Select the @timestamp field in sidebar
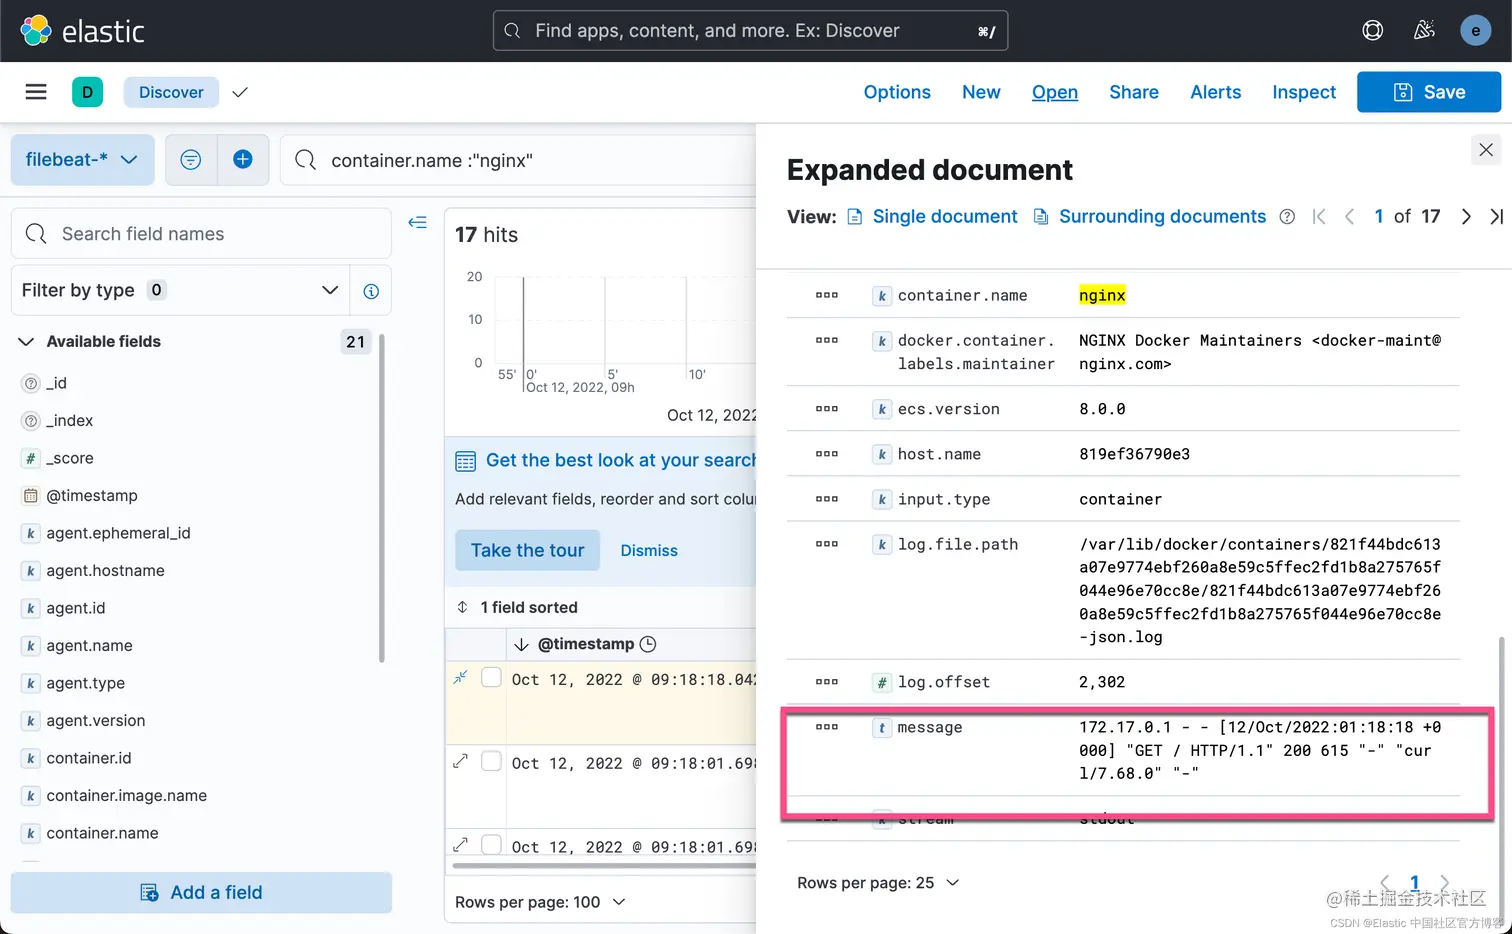This screenshot has height=934, width=1512. (92, 496)
